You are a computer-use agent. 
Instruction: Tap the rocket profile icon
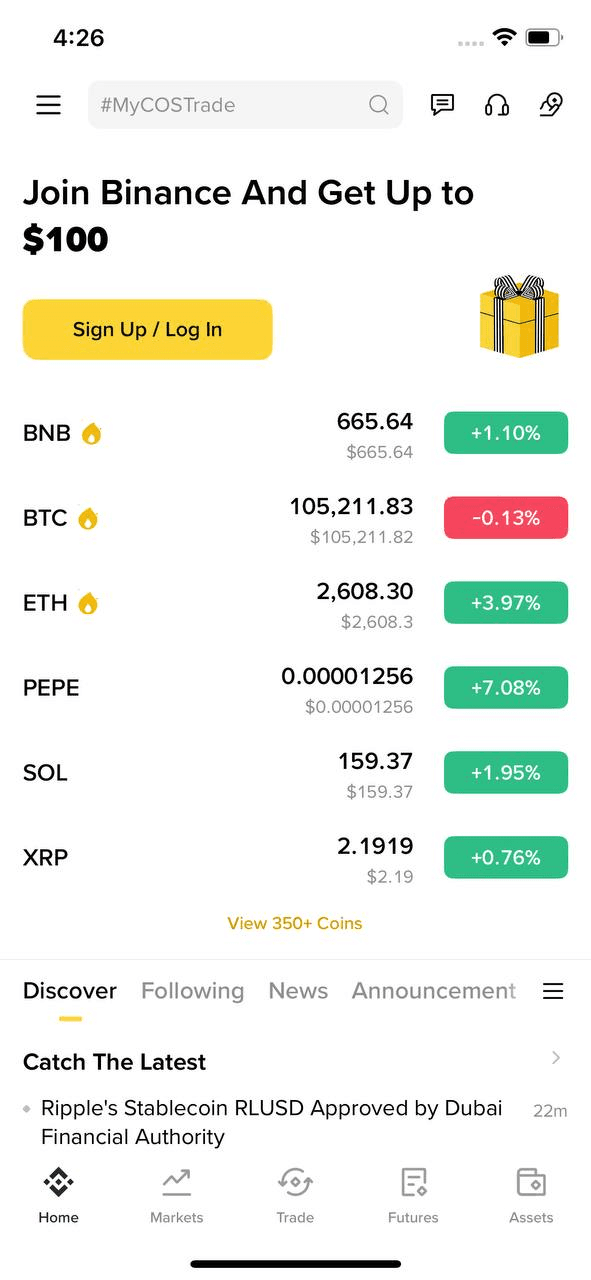point(551,104)
